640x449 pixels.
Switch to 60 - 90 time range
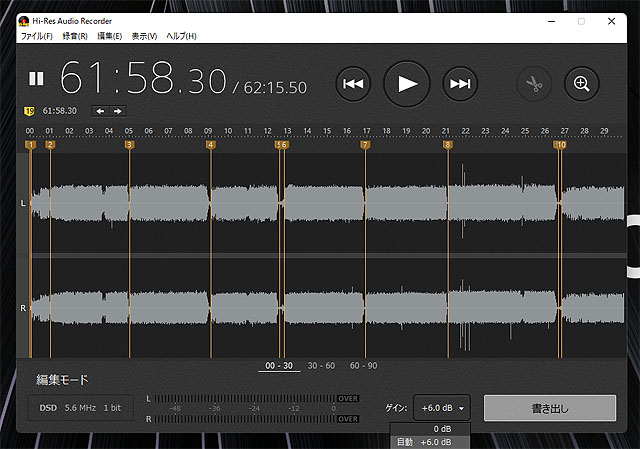(x=364, y=366)
